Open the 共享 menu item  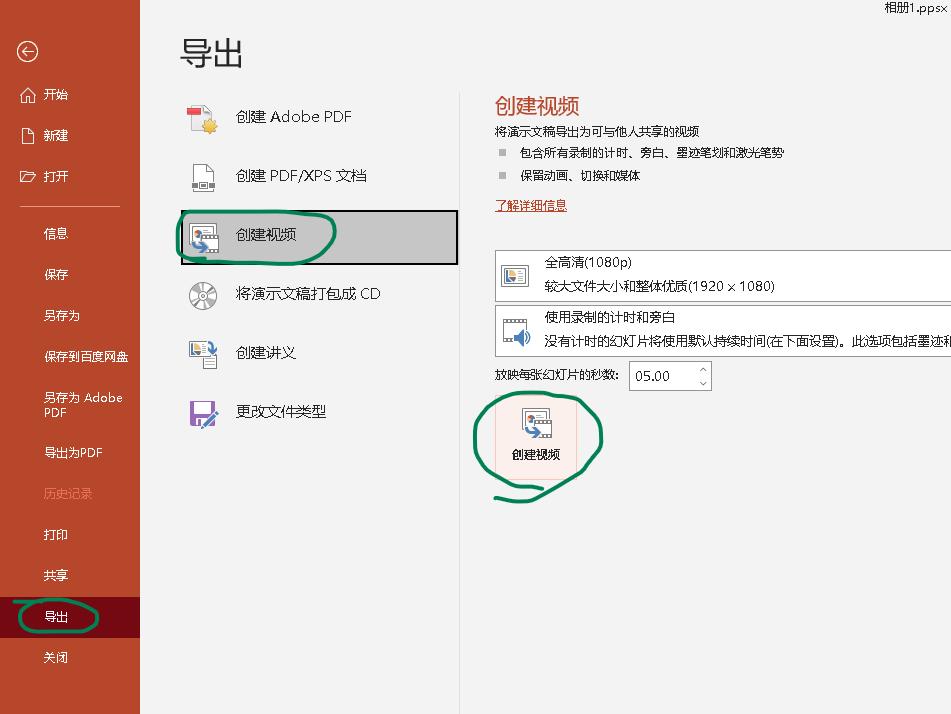point(56,576)
